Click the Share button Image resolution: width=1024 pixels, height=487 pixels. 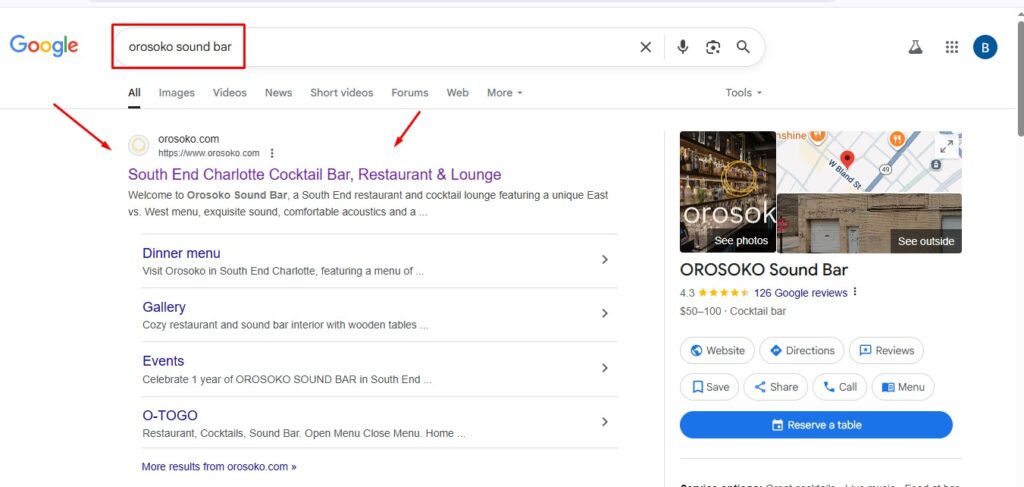point(776,387)
